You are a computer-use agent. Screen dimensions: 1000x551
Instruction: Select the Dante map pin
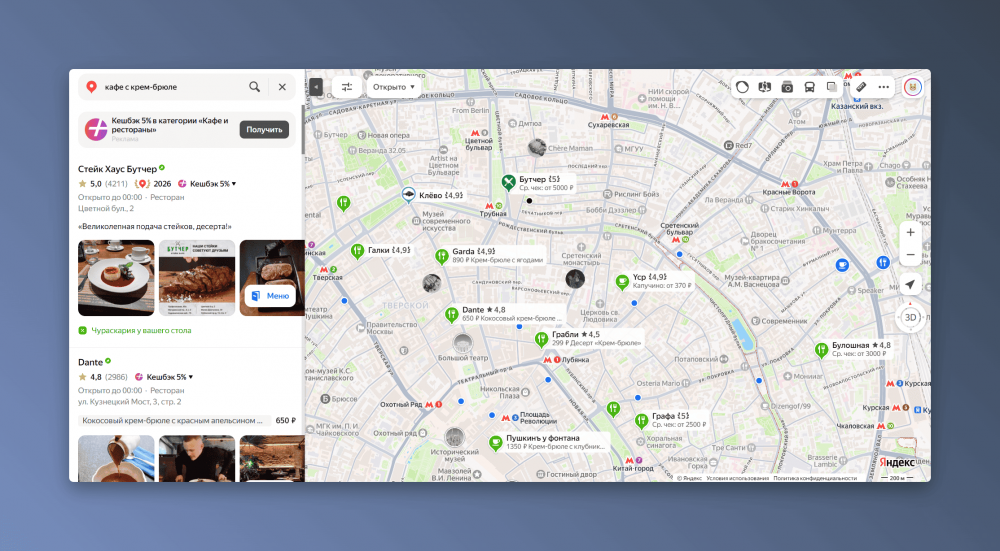coord(452,314)
